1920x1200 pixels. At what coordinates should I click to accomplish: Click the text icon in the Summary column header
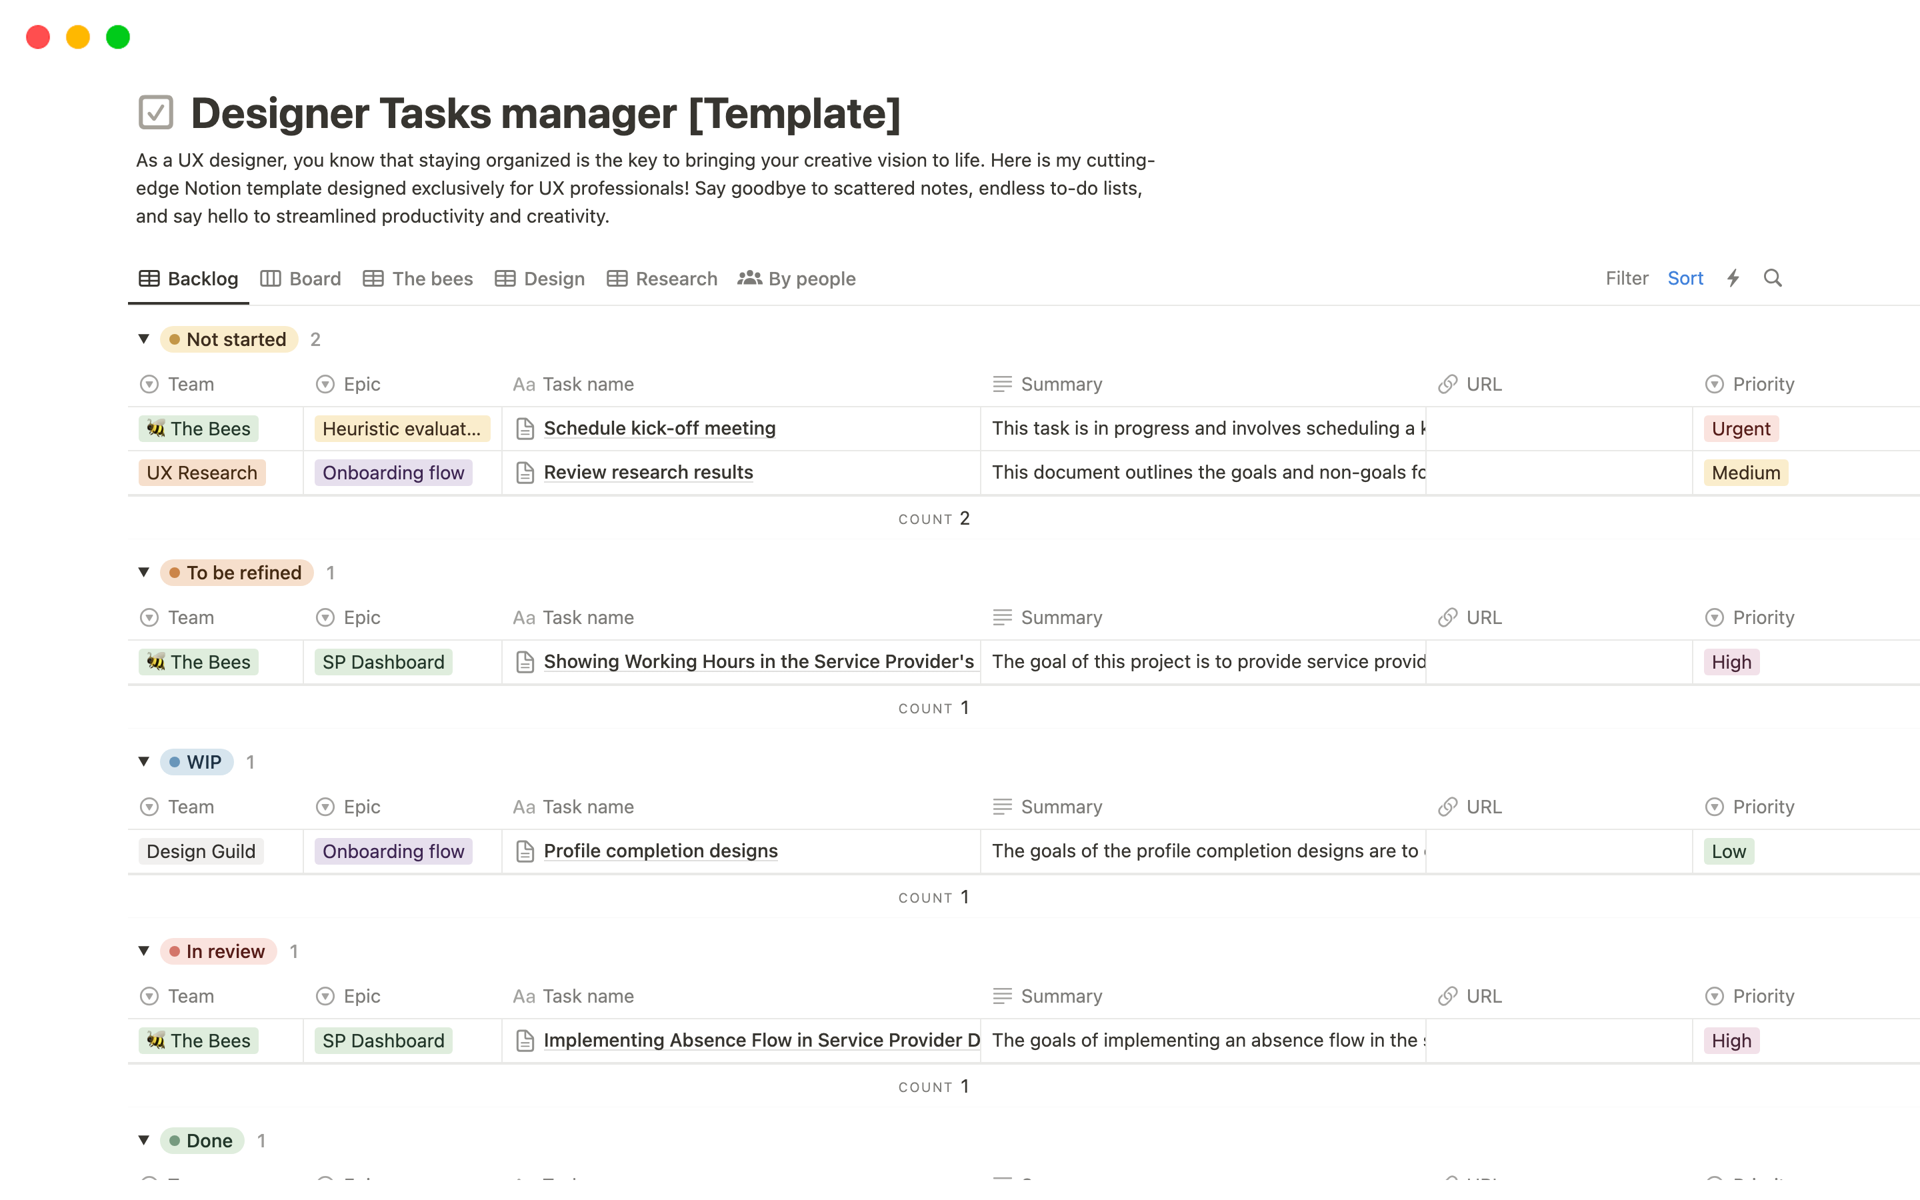1000,384
